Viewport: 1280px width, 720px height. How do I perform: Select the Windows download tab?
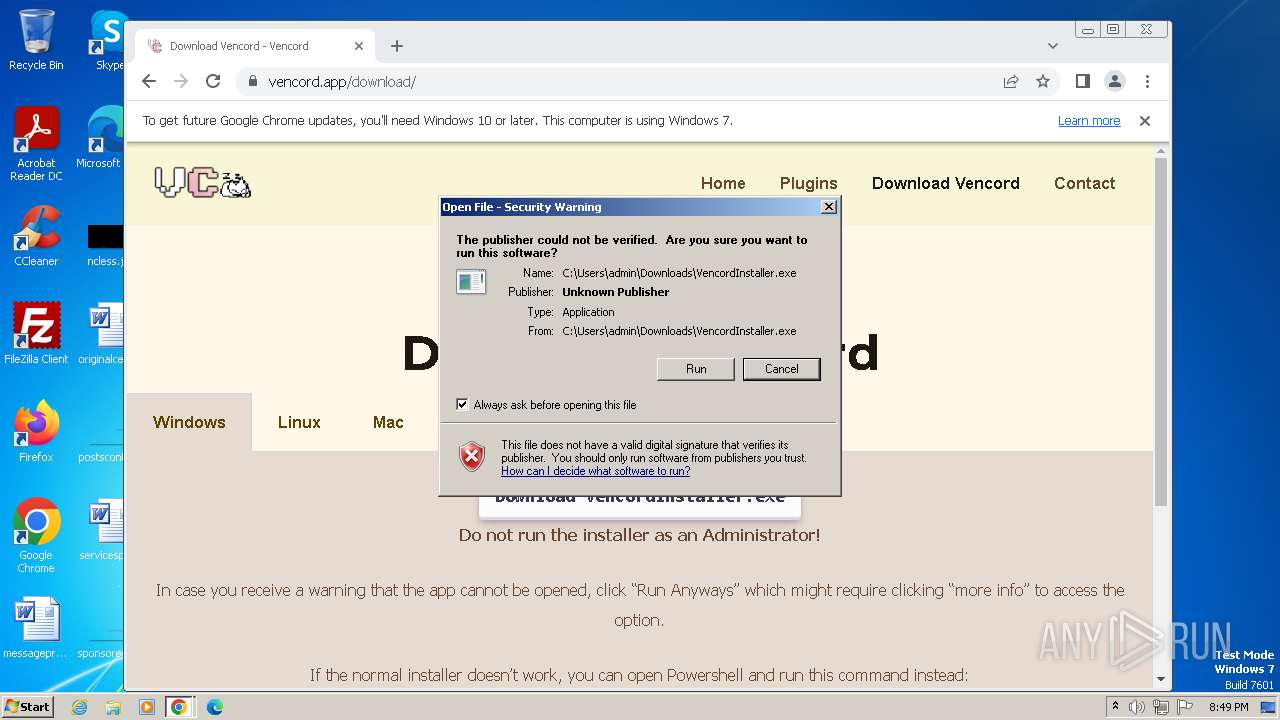pos(189,422)
